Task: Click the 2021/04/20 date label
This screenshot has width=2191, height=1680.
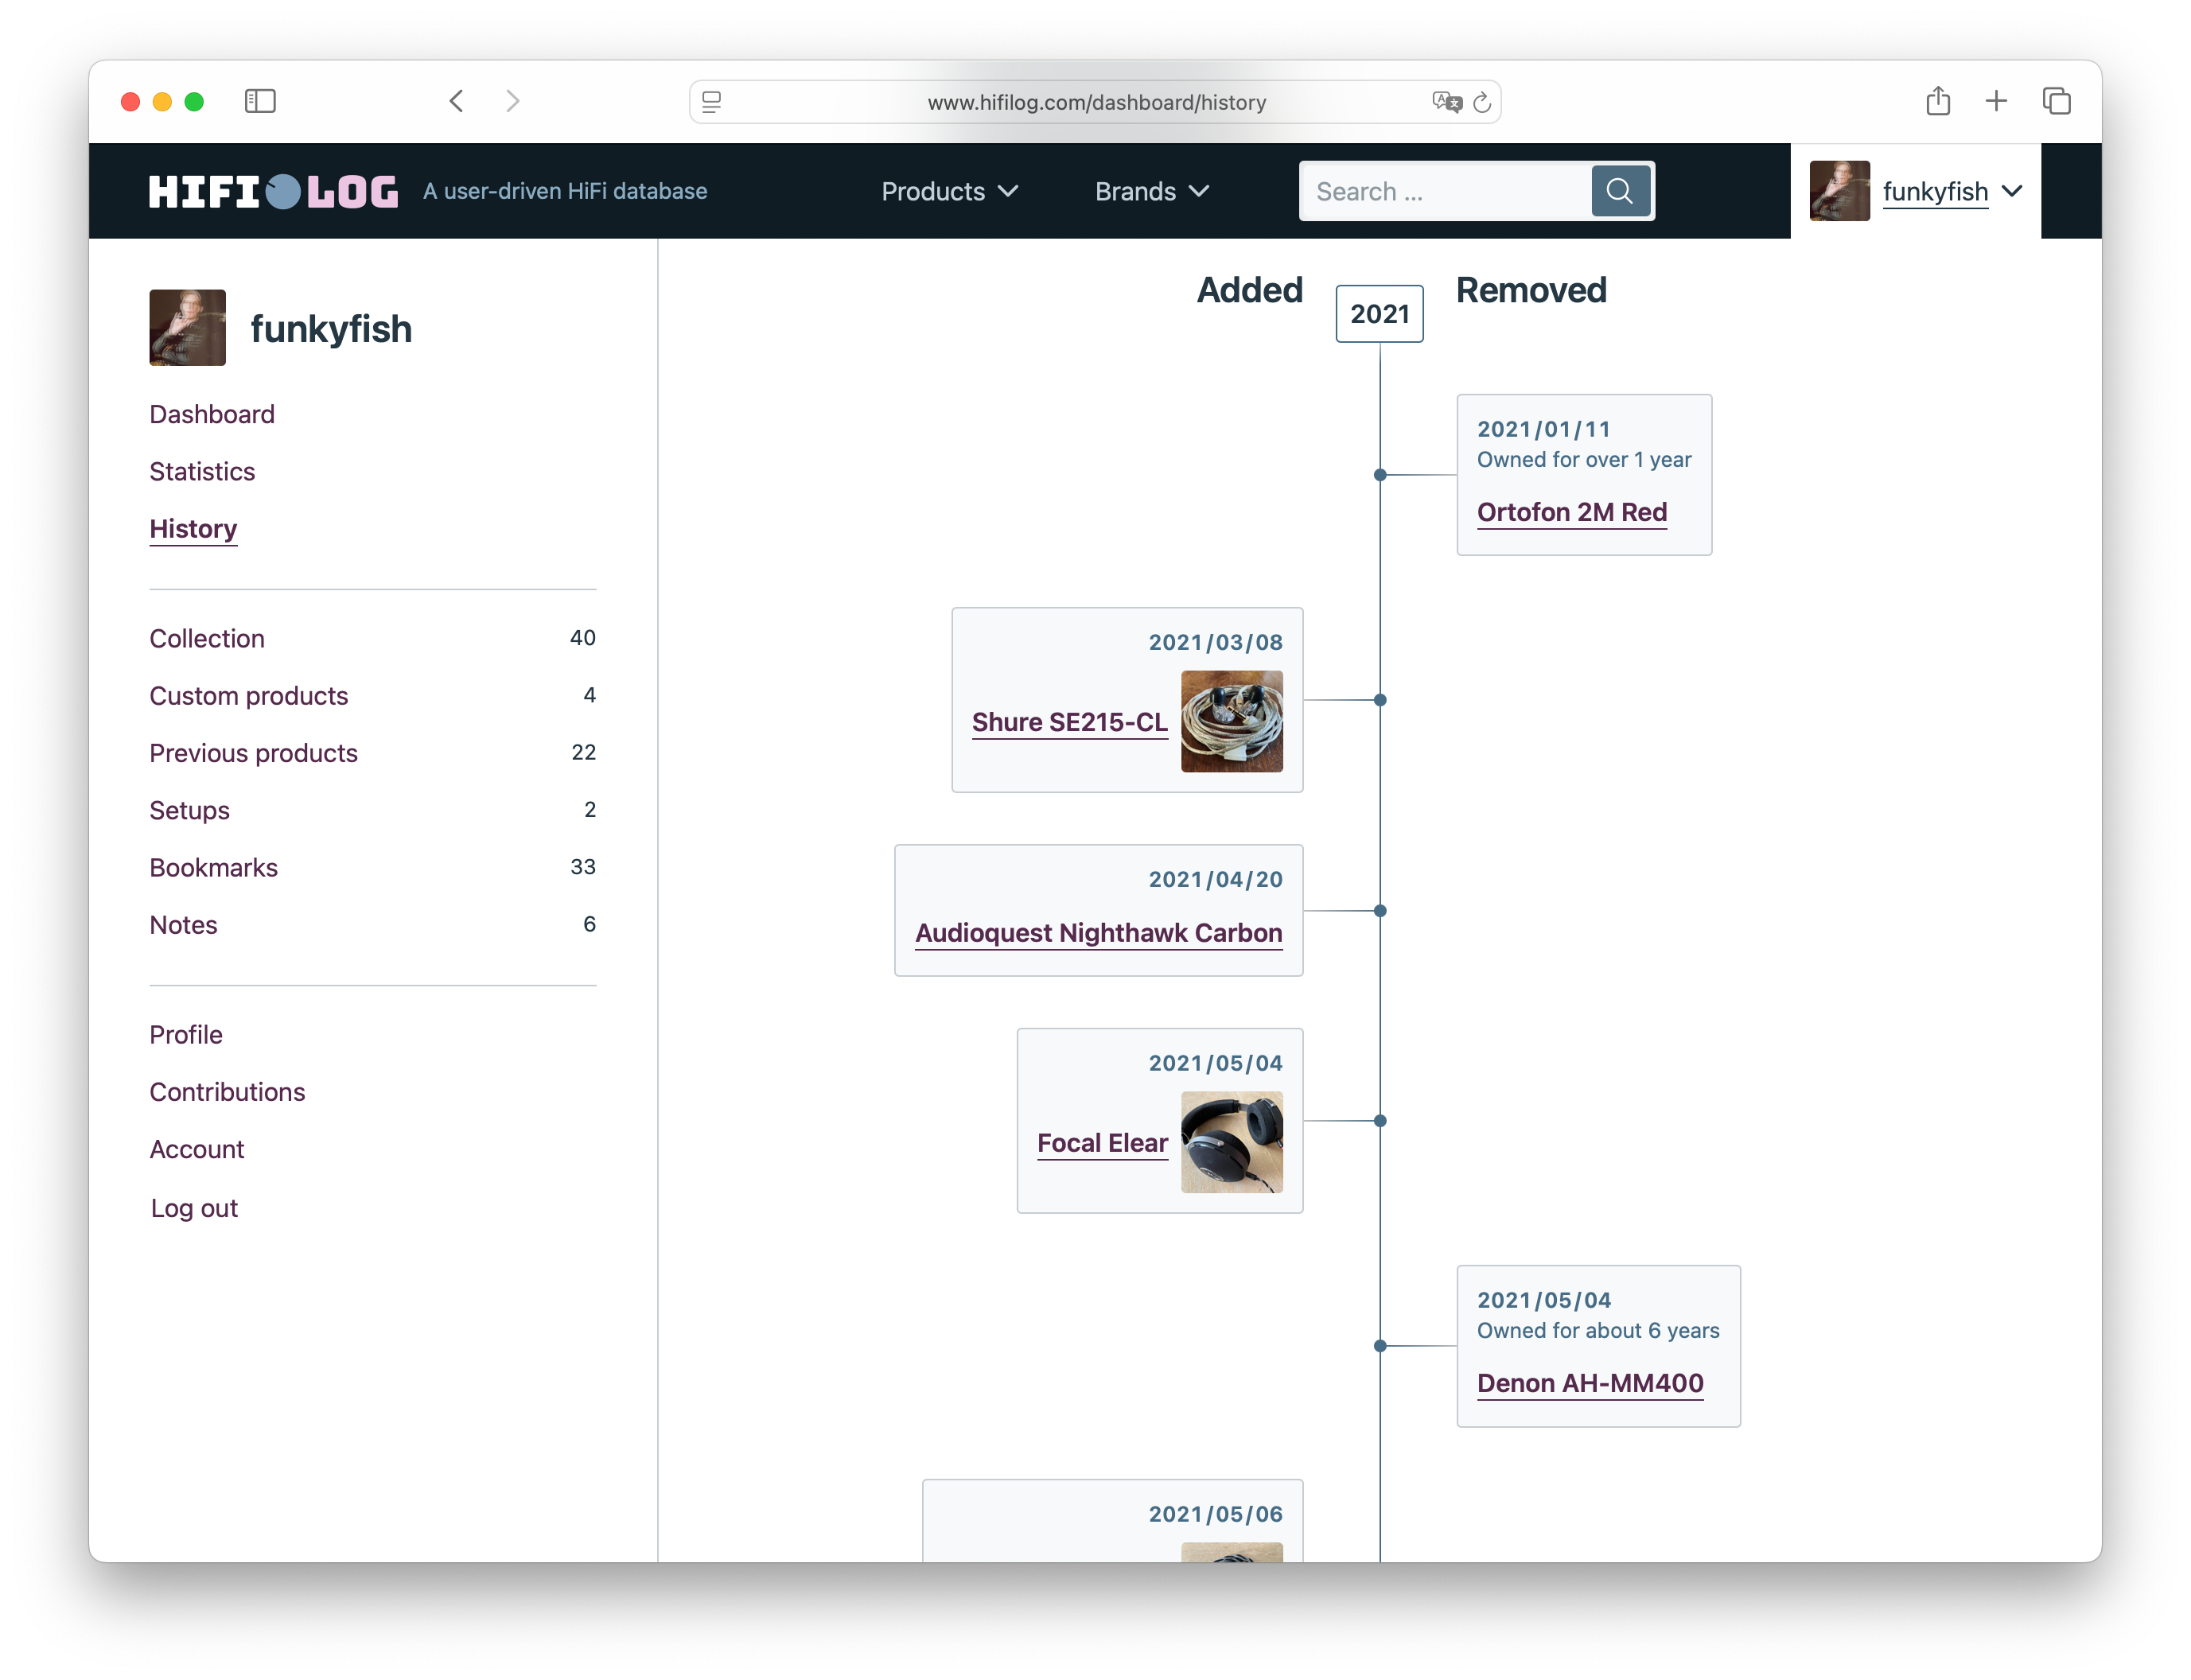Action: (1215, 879)
